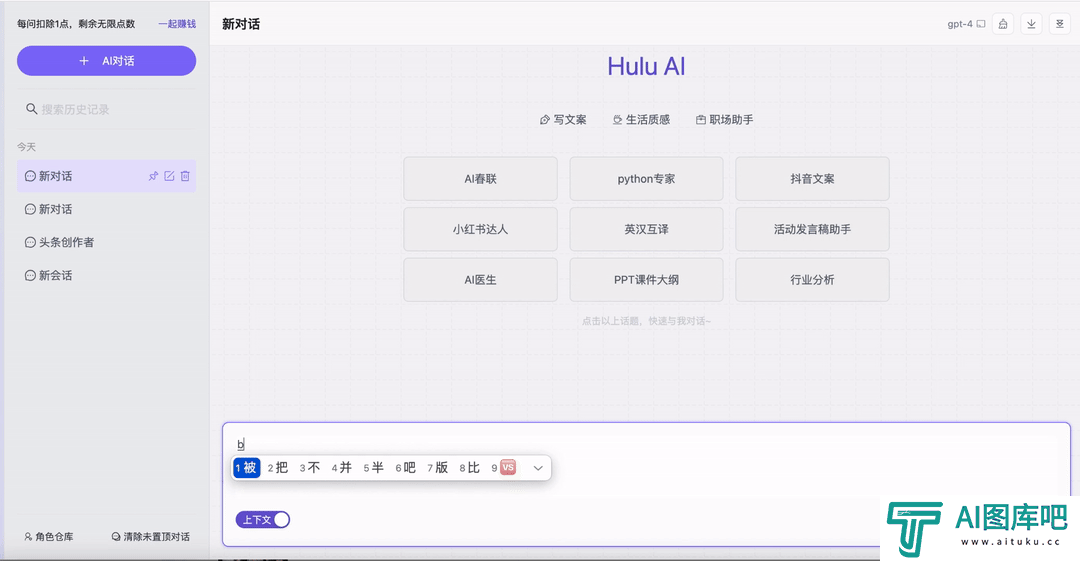Switch to the 职场助手 category tab
Image resolution: width=1080 pixels, height=561 pixels.
tap(724, 119)
